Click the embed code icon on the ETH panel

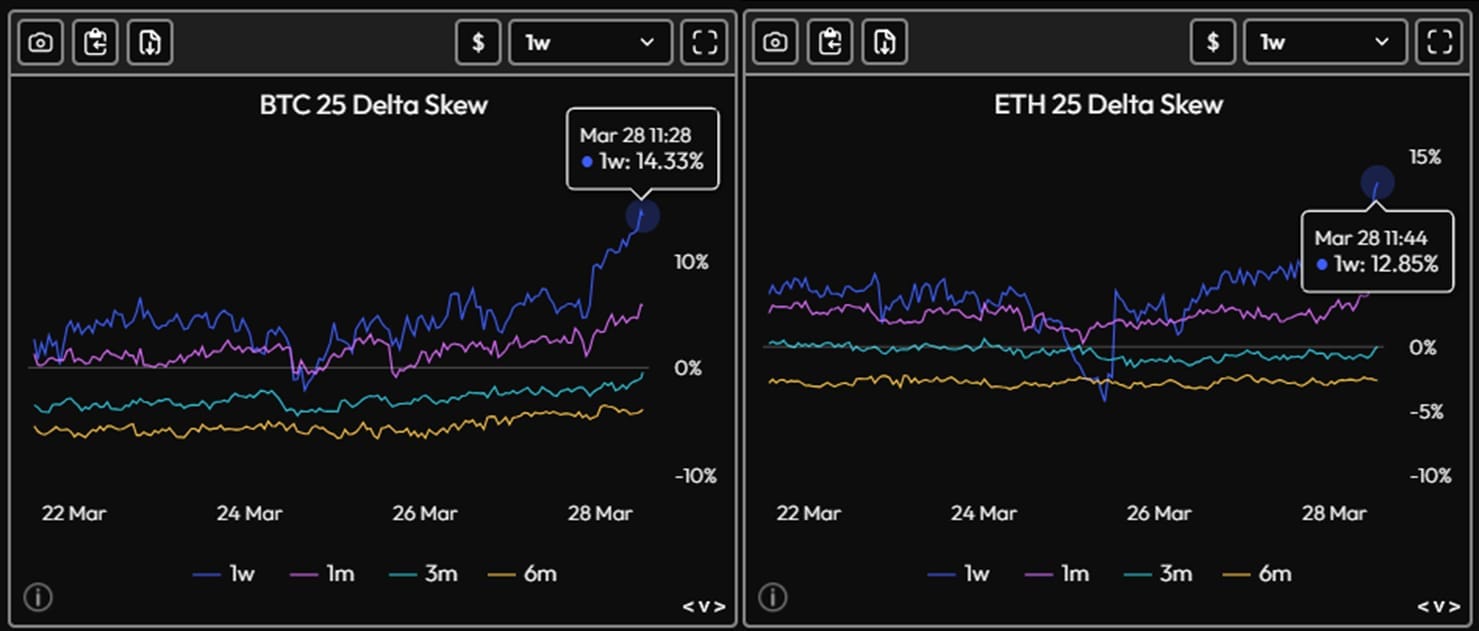pyautogui.click(x=1438, y=607)
